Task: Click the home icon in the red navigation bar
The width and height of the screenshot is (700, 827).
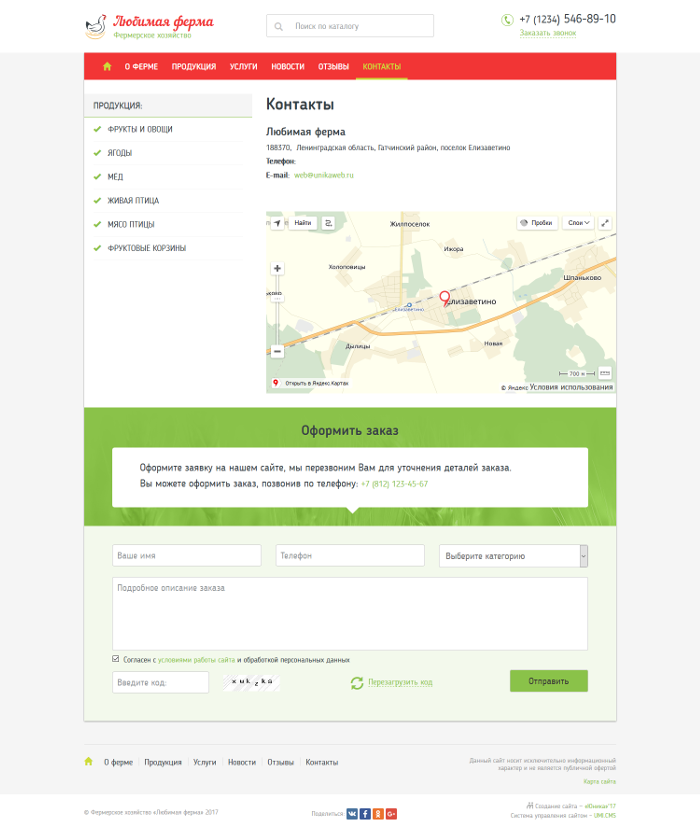Action: [x=107, y=67]
